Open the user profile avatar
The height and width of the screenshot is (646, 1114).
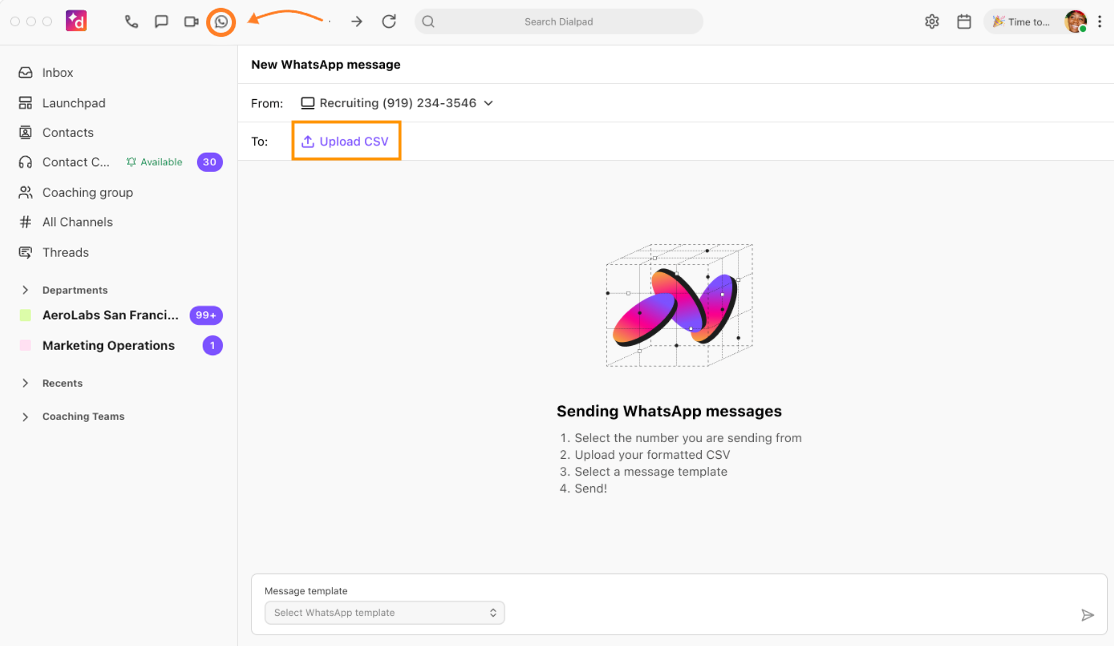(x=1076, y=21)
